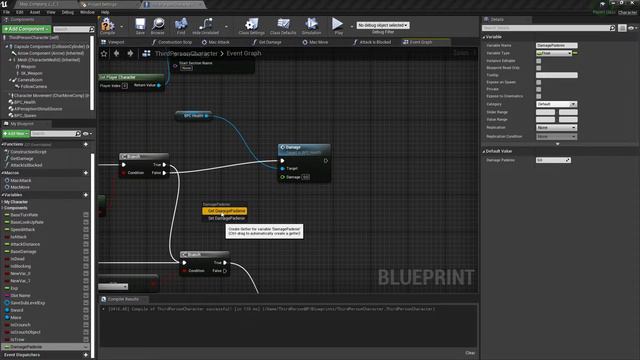The image size is (640, 360).
Task: Open the Debug menu
Action: pyautogui.click(x=67, y=12)
